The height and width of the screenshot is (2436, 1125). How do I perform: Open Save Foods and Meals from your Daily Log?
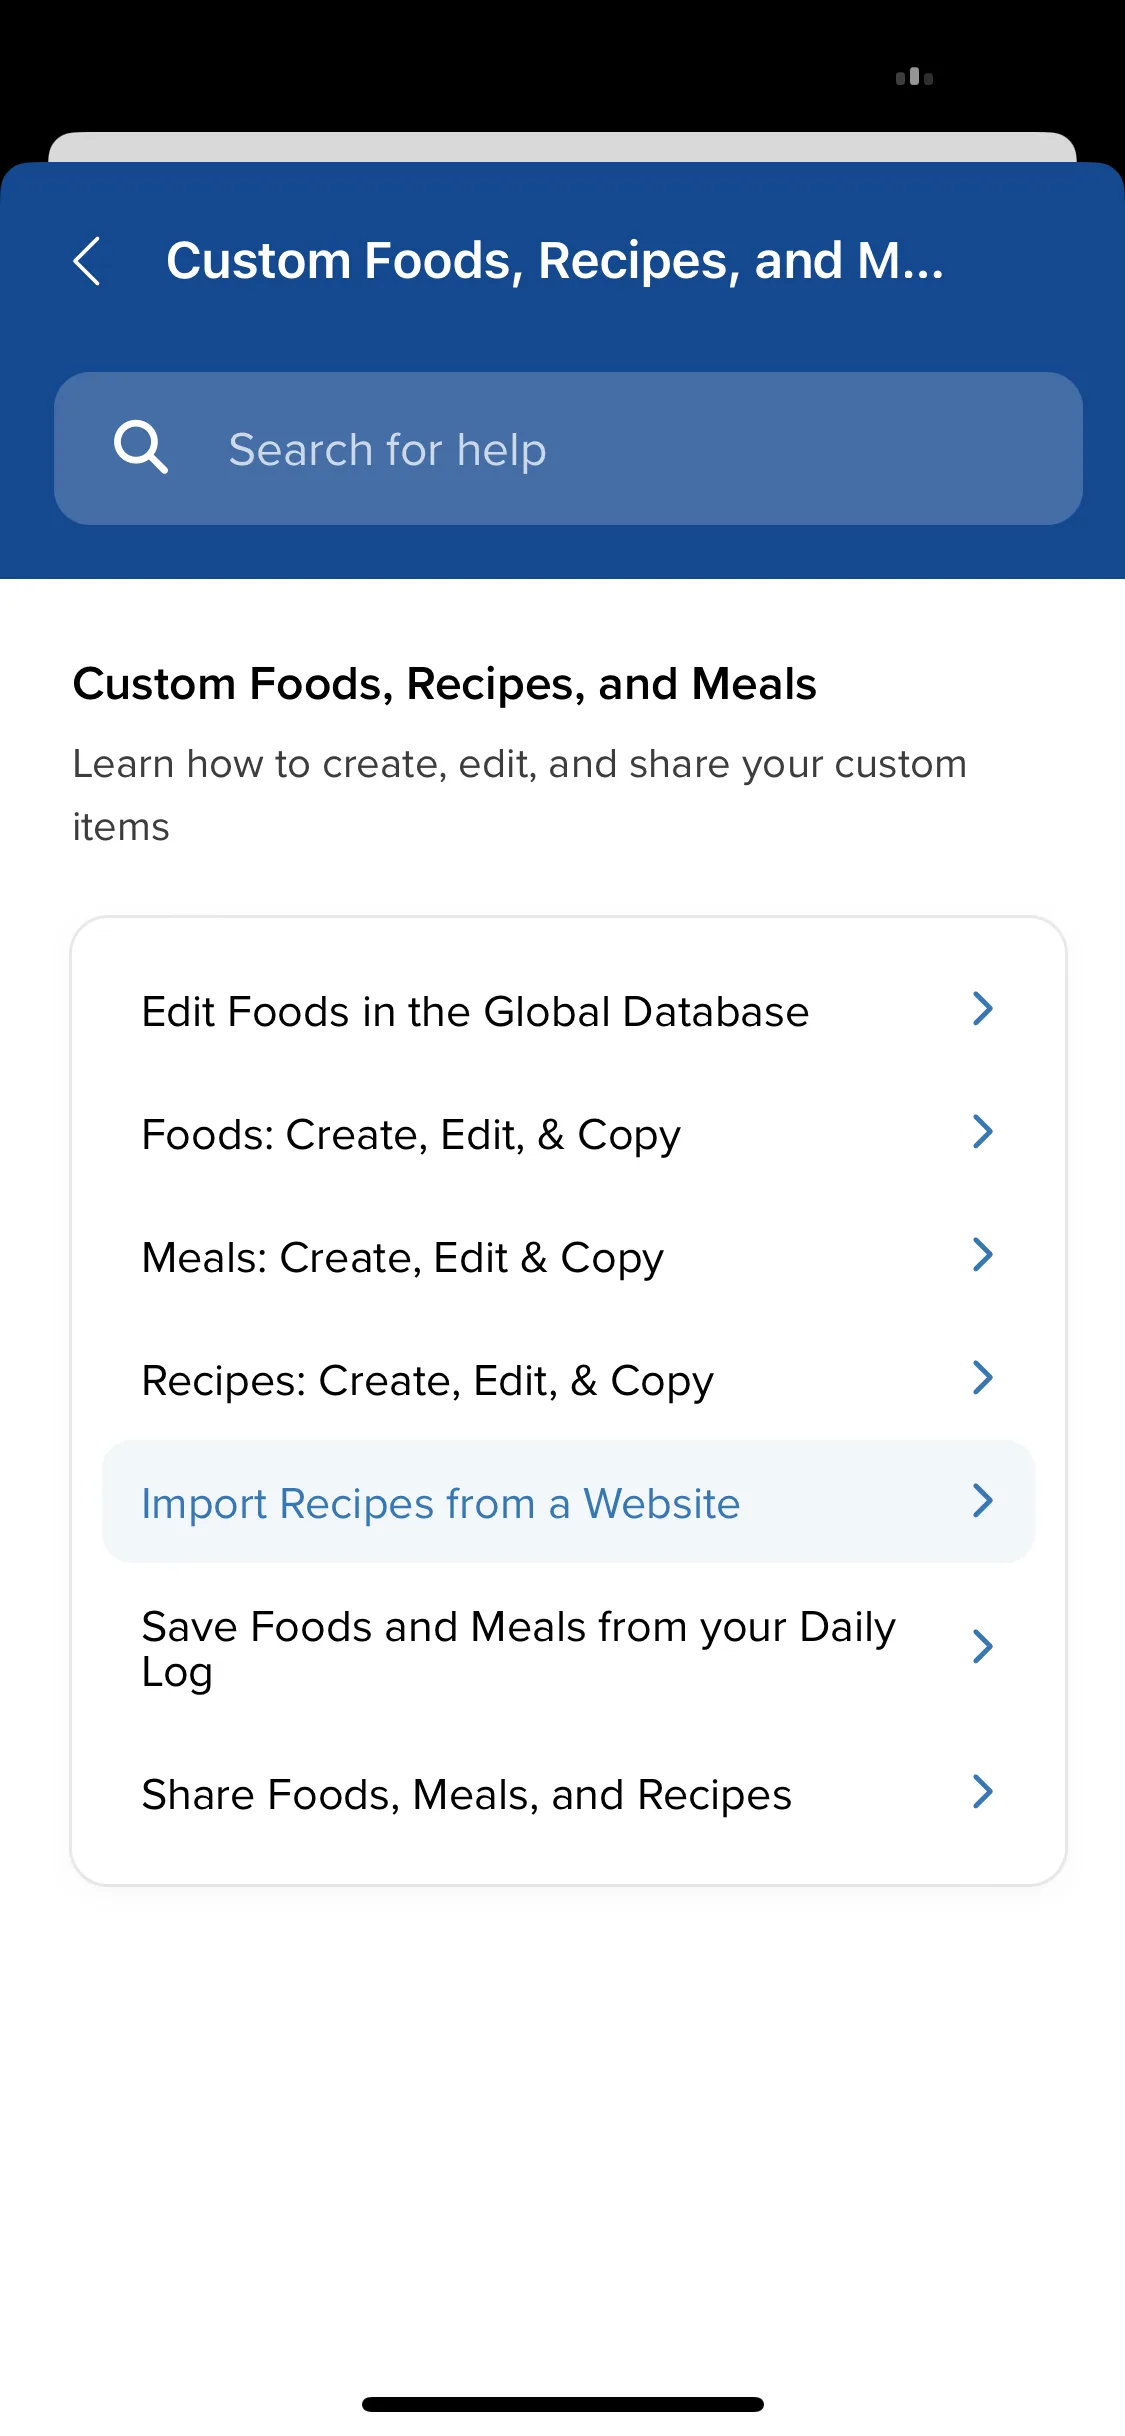coord(568,1648)
